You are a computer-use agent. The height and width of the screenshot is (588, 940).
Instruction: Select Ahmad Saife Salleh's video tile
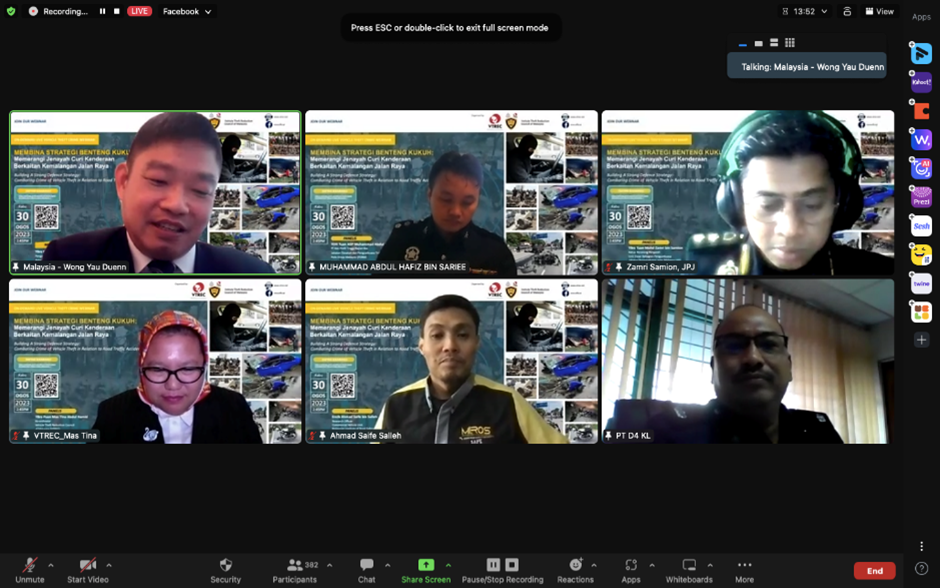(x=451, y=360)
